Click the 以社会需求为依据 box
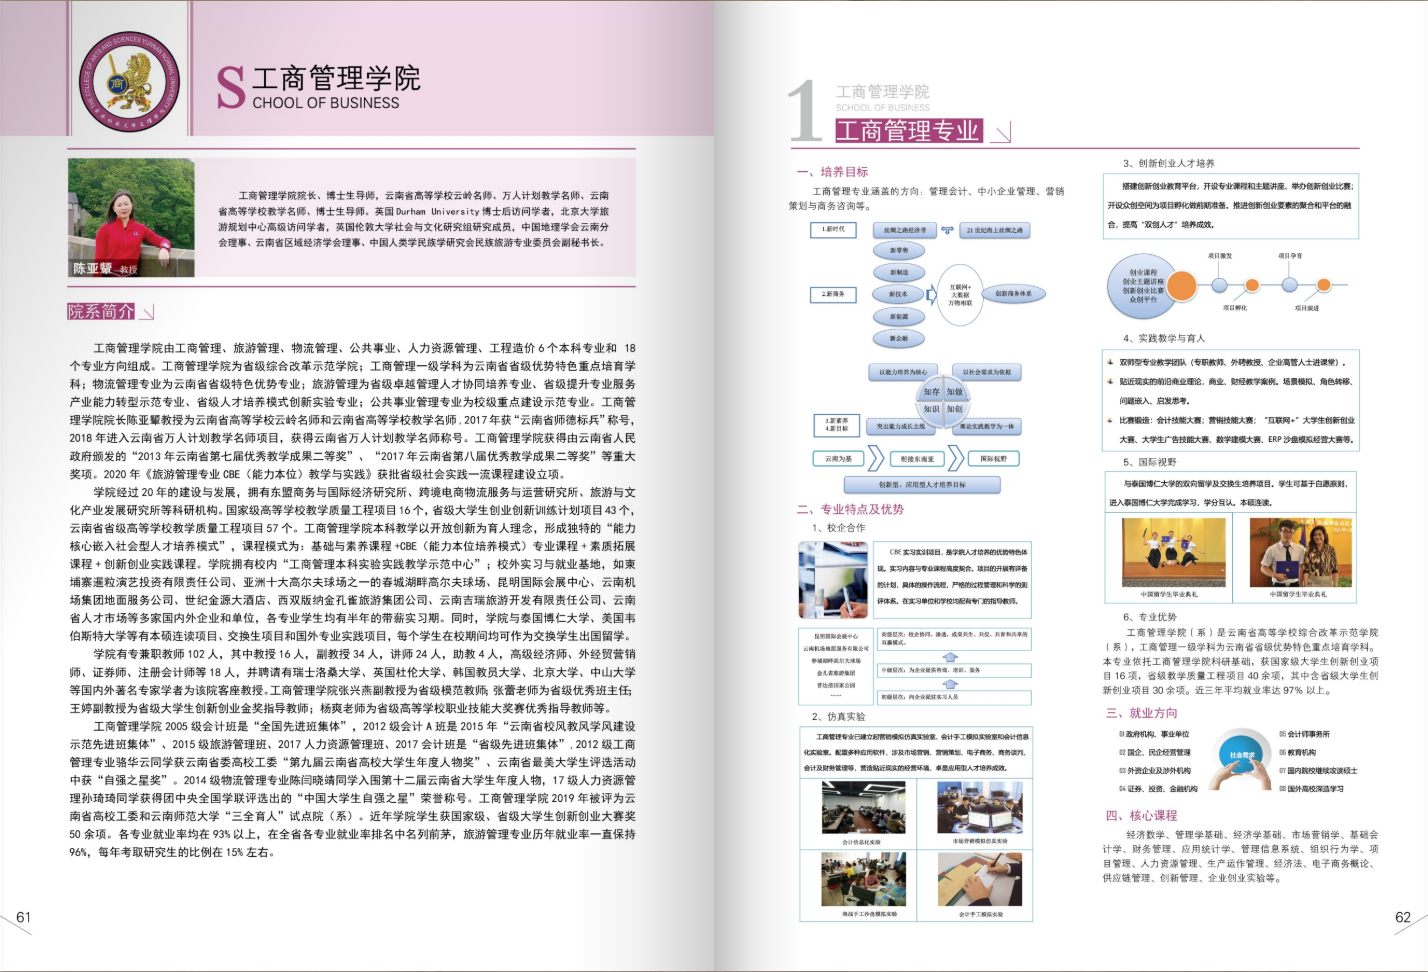The width and height of the screenshot is (1428, 972). [987, 372]
